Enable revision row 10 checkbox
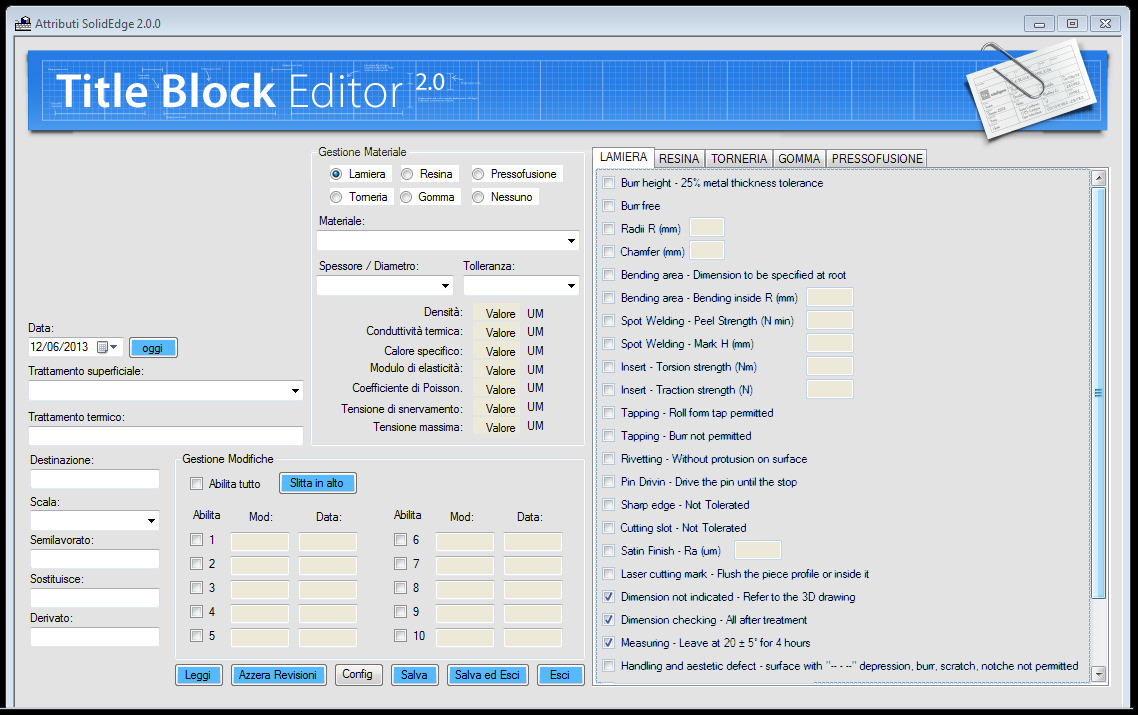Image resolution: width=1138 pixels, height=715 pixels. [x=401, y=635]
